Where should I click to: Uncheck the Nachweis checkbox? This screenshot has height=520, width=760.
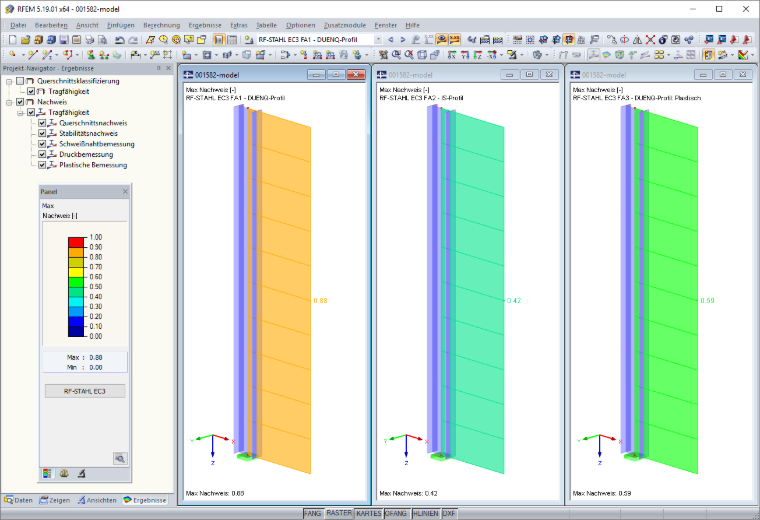click(20, 102)
